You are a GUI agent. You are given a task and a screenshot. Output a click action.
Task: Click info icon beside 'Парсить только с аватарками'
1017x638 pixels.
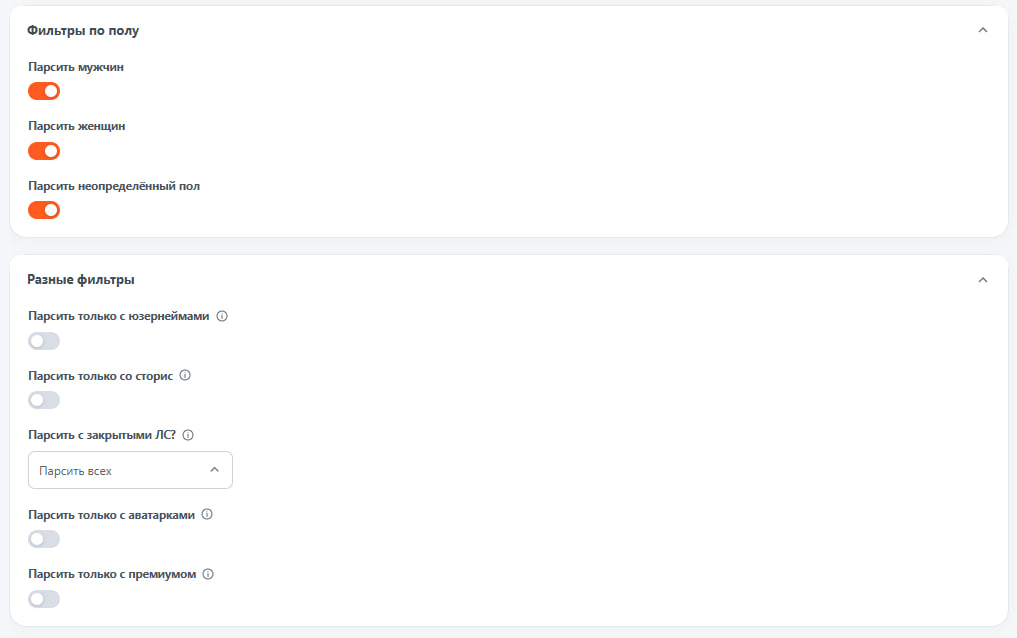click(x=207, y=514)
